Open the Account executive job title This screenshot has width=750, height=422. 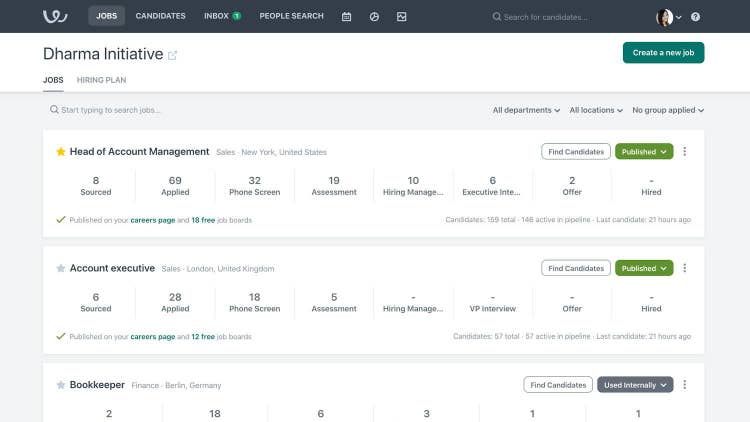point(112,268)
